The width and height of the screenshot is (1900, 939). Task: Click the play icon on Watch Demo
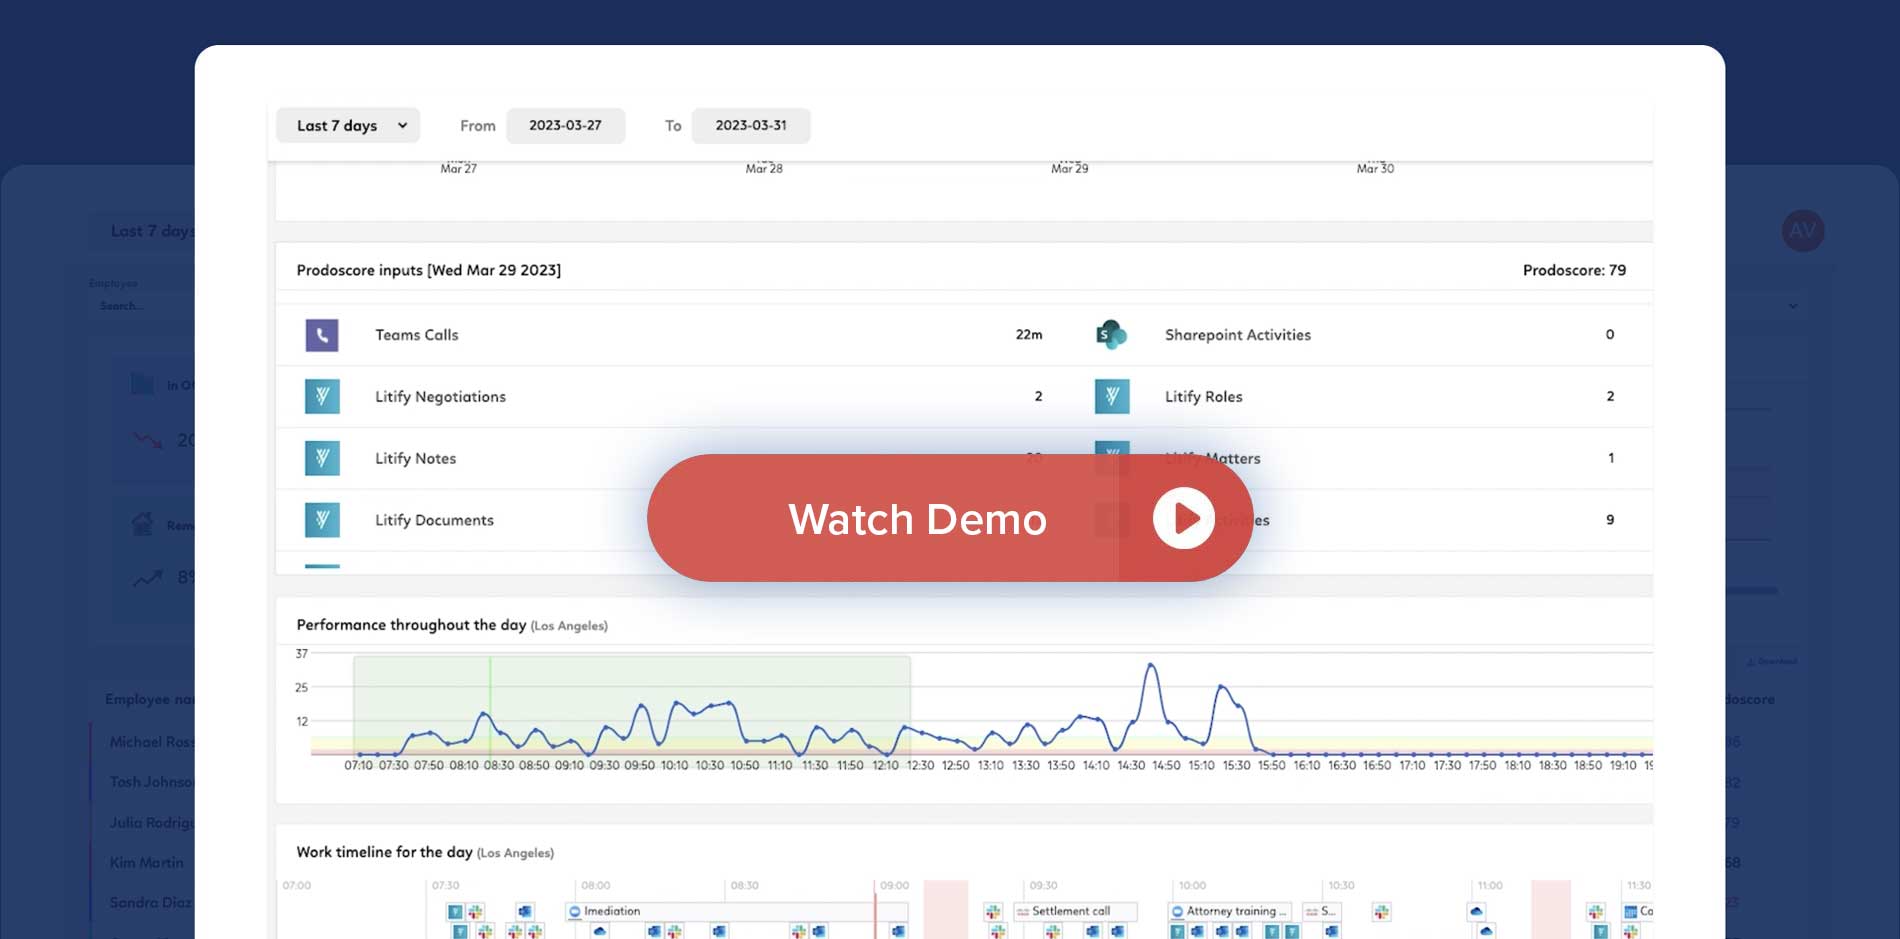tap(1184, 518)
